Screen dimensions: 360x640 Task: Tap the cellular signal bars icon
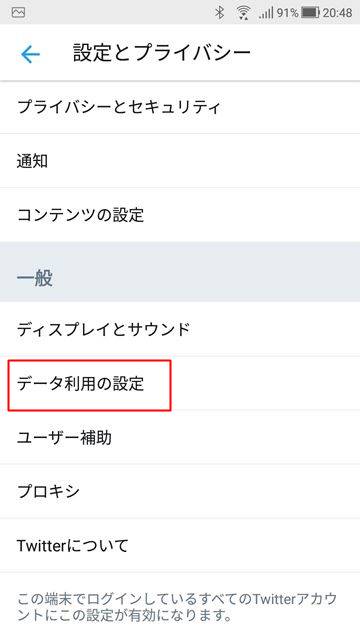click(x=266, y=13)
